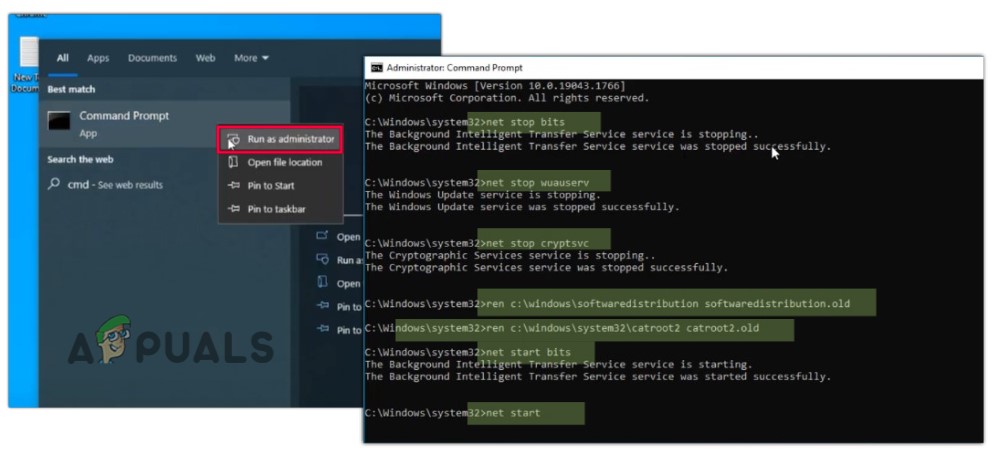The image size is (1000, 461).
Task: Click the ren softwaredistribution command line
Action: [x=607, y=304]
